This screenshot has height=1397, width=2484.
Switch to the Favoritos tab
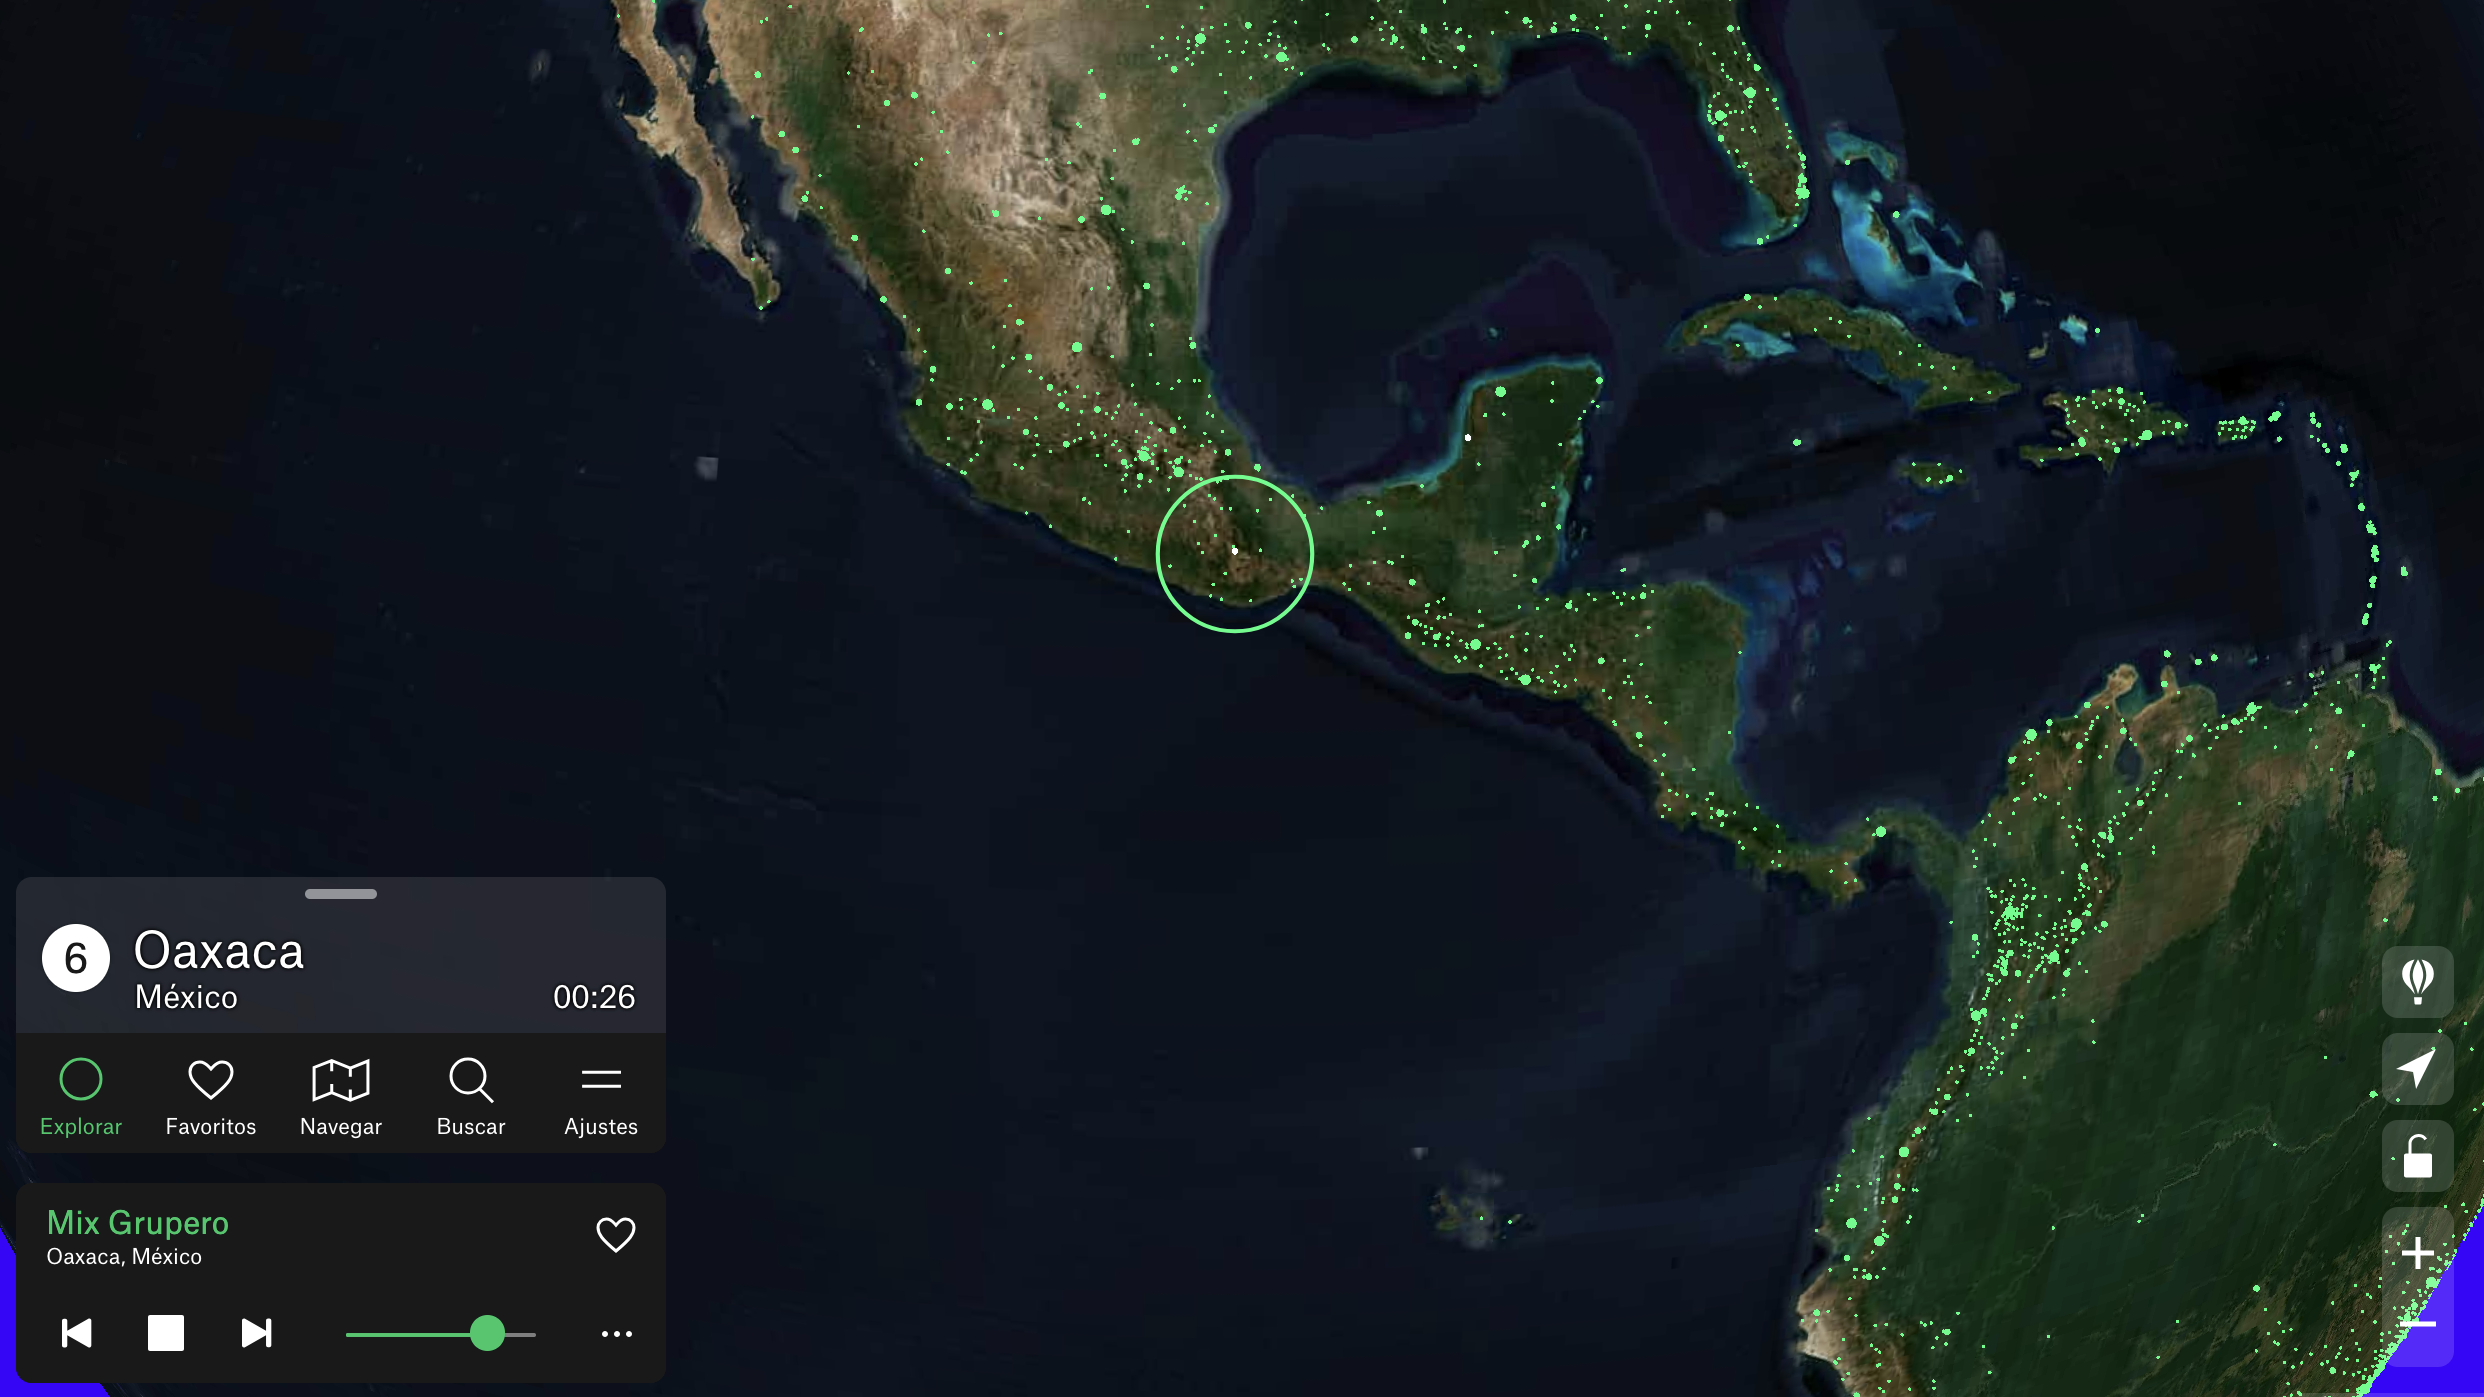pos(211,1097)
